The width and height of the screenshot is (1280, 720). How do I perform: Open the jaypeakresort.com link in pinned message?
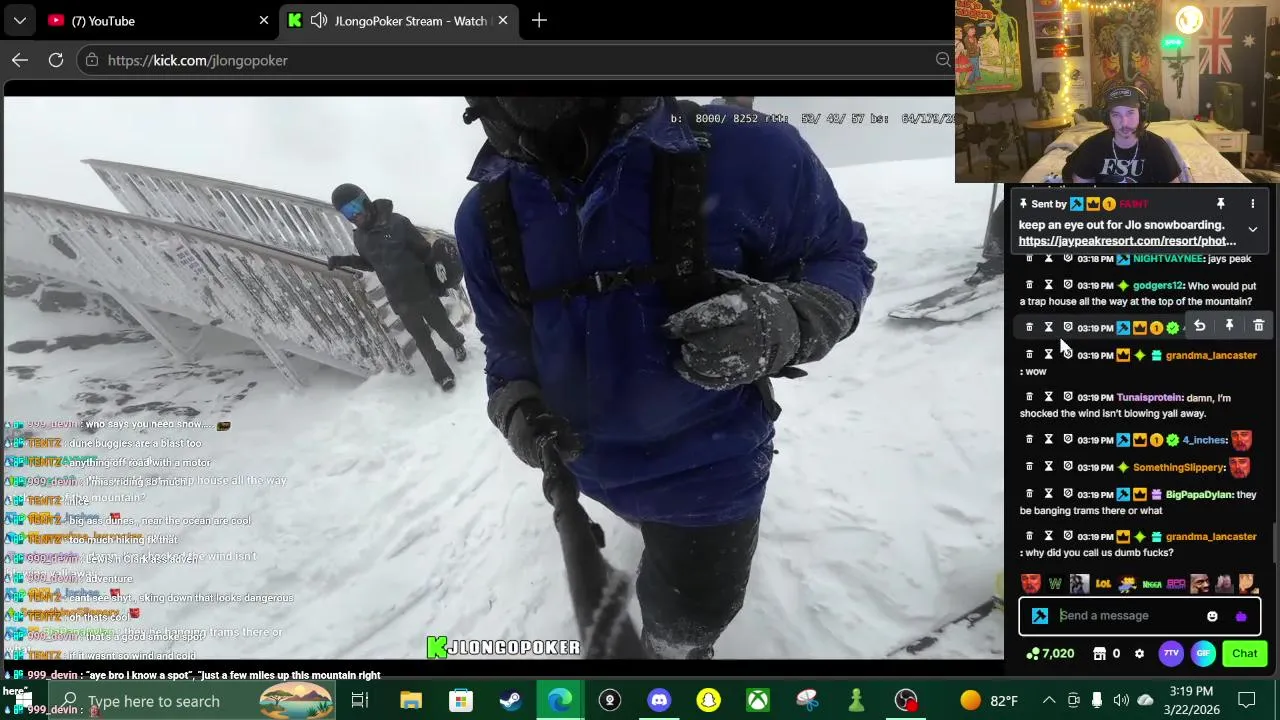1127,241
